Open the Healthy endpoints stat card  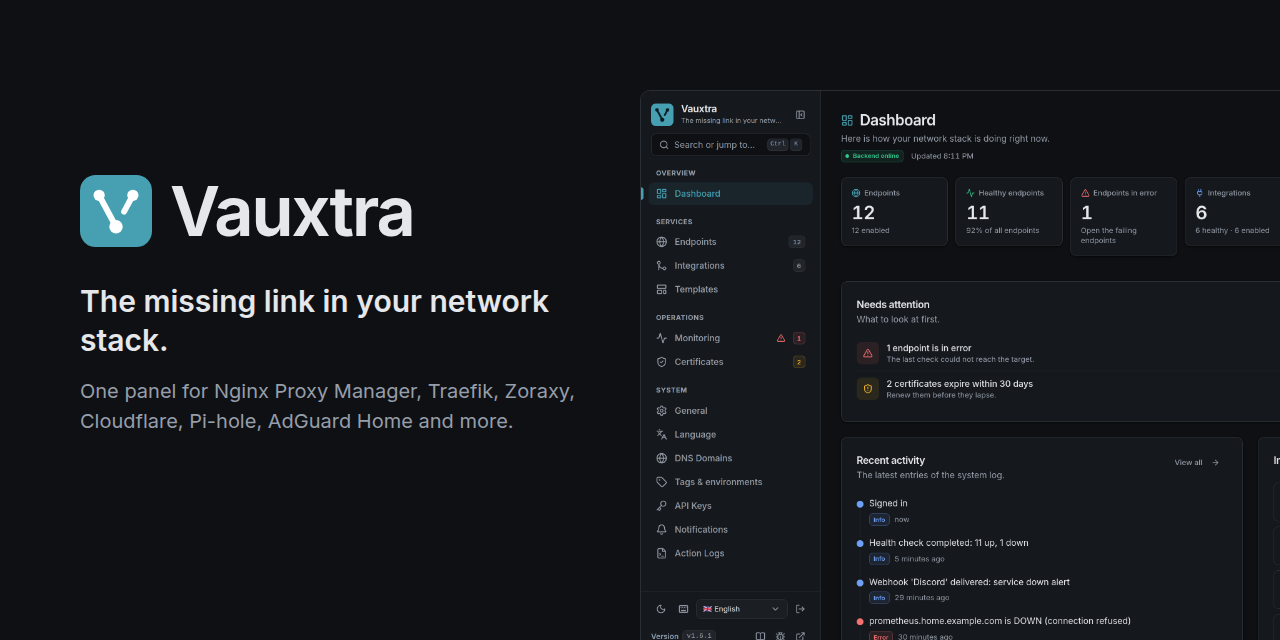coord(1009,212)
